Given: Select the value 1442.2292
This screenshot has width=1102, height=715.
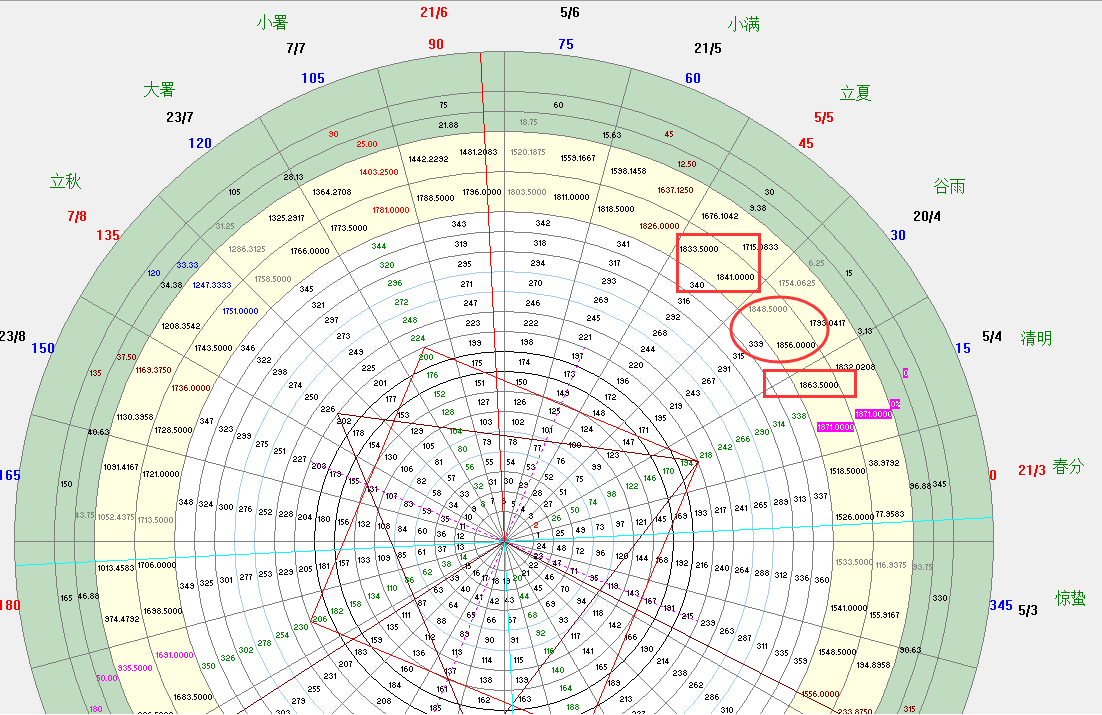Looking at the screenshot, I should [x=428, y=160].
